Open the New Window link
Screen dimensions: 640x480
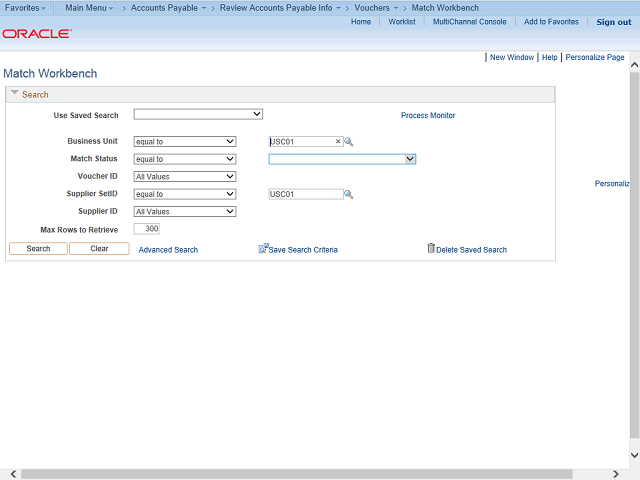click(512, 57)
